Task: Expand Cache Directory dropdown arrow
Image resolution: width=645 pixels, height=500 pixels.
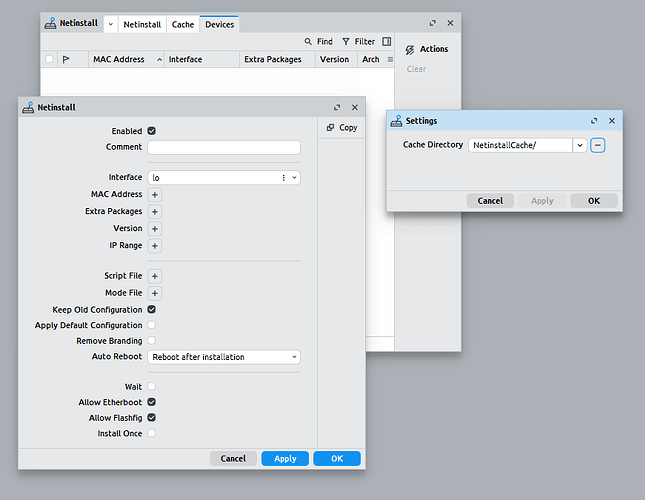Action: [x=580, y=145]
